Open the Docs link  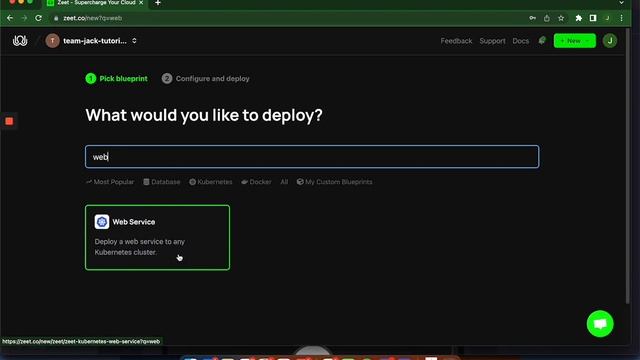(x=520, y=41)
